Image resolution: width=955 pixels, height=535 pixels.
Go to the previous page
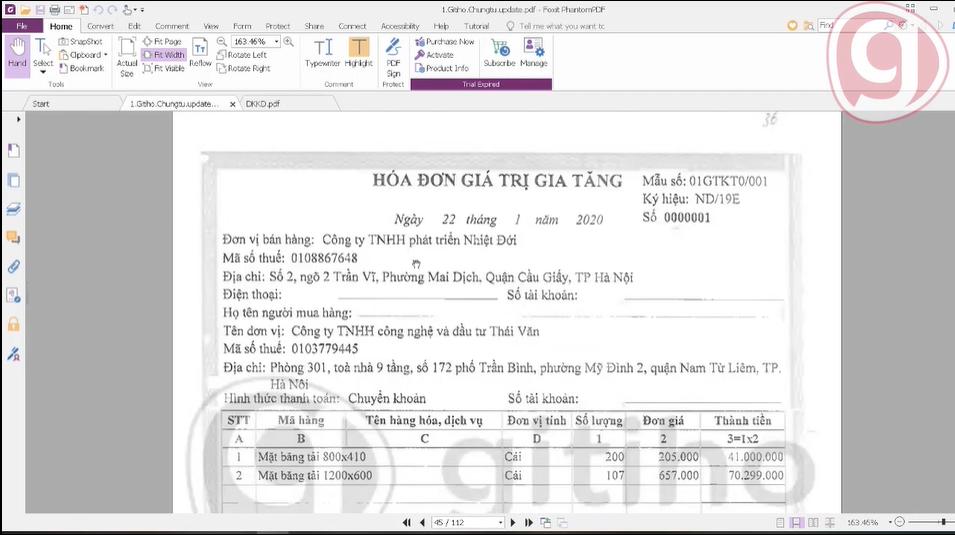[x=422, y=522]
